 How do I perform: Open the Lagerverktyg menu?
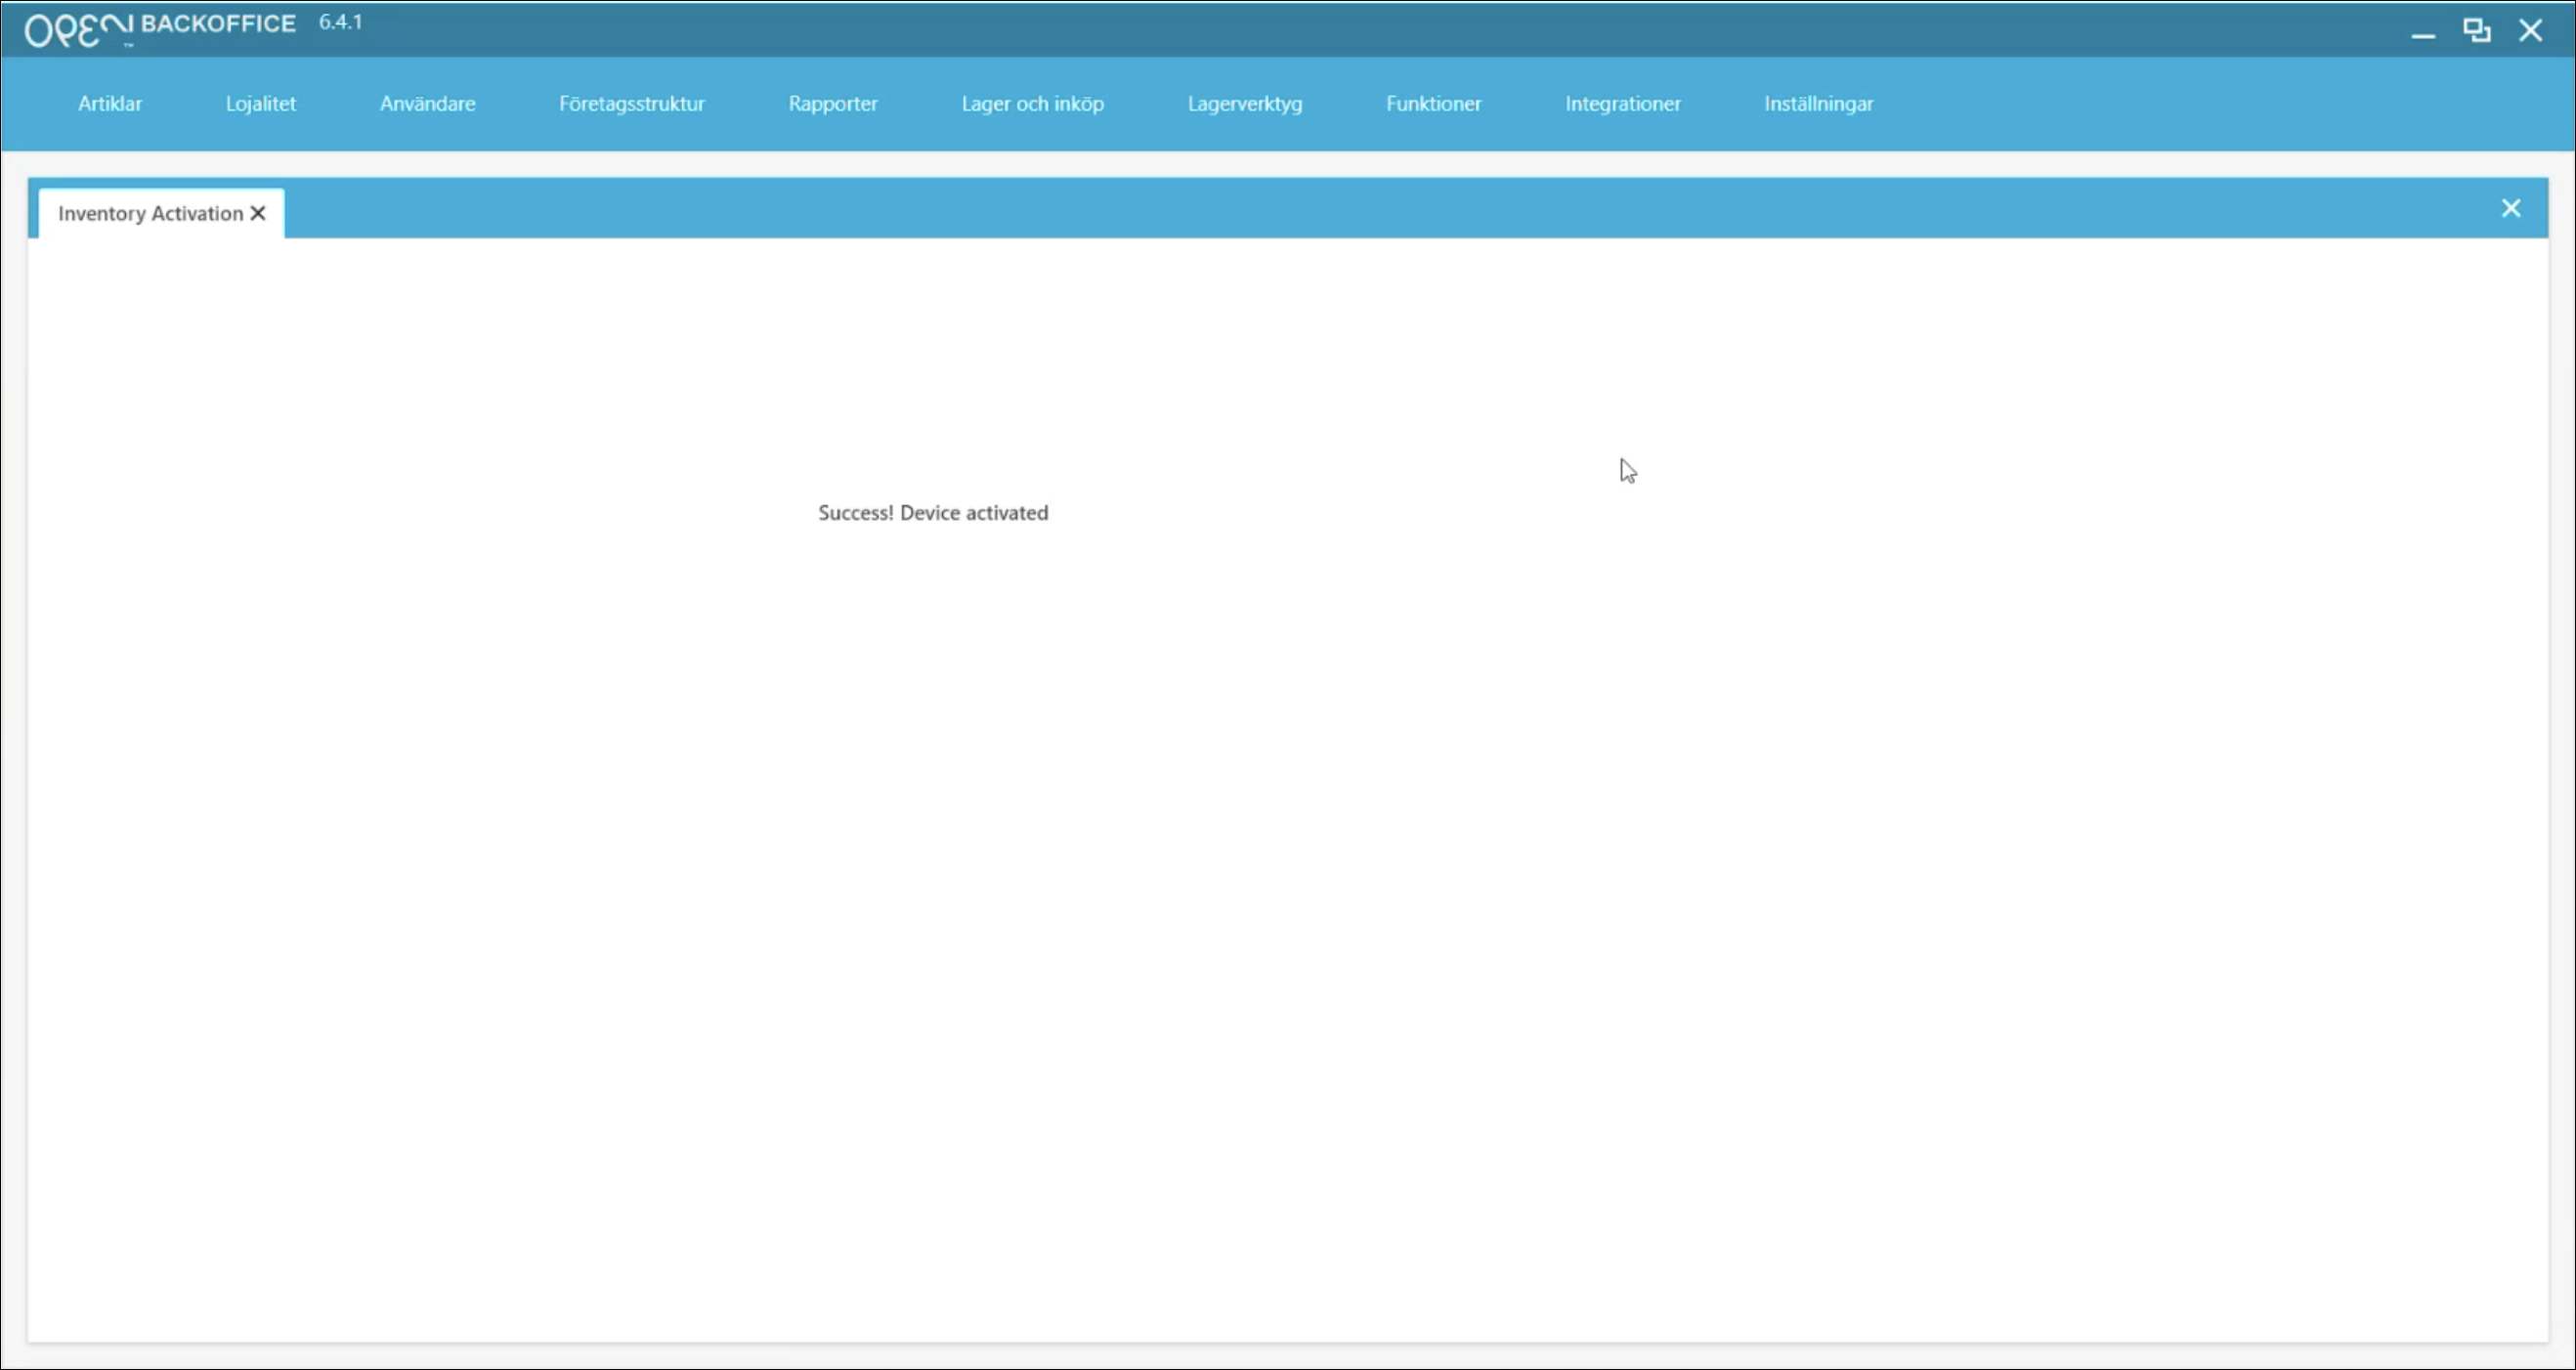(x=1244, y=104)
